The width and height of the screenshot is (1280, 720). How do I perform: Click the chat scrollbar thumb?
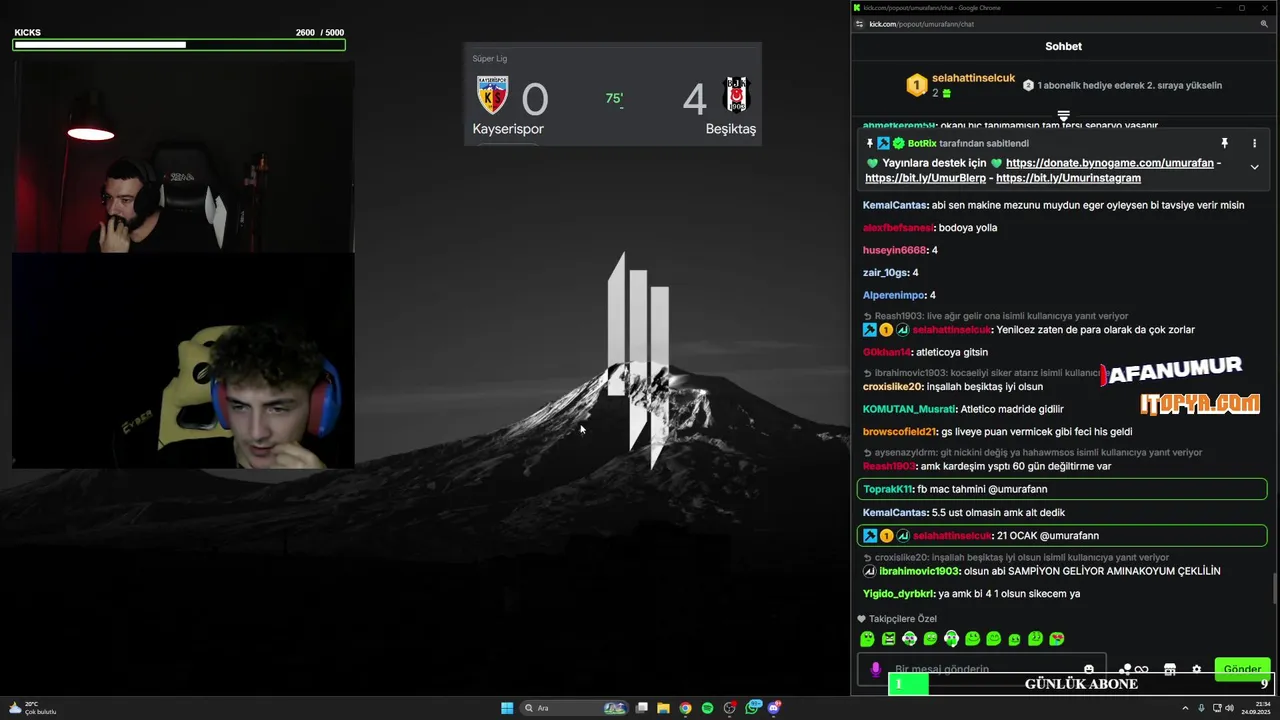point(1273,590)
